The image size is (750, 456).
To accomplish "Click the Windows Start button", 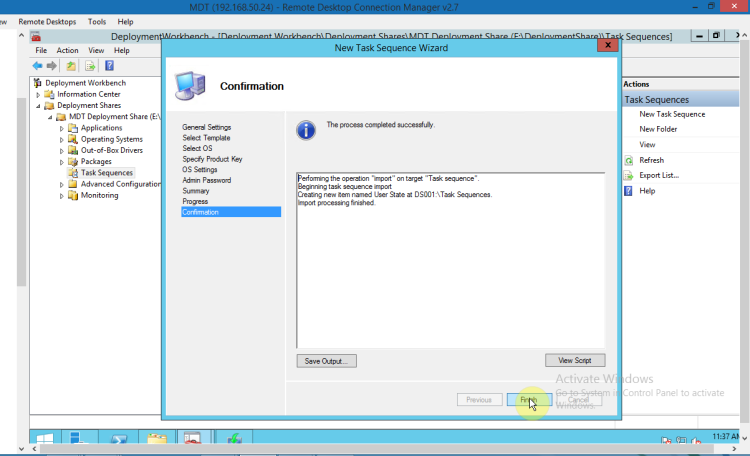I will point(46,439).
